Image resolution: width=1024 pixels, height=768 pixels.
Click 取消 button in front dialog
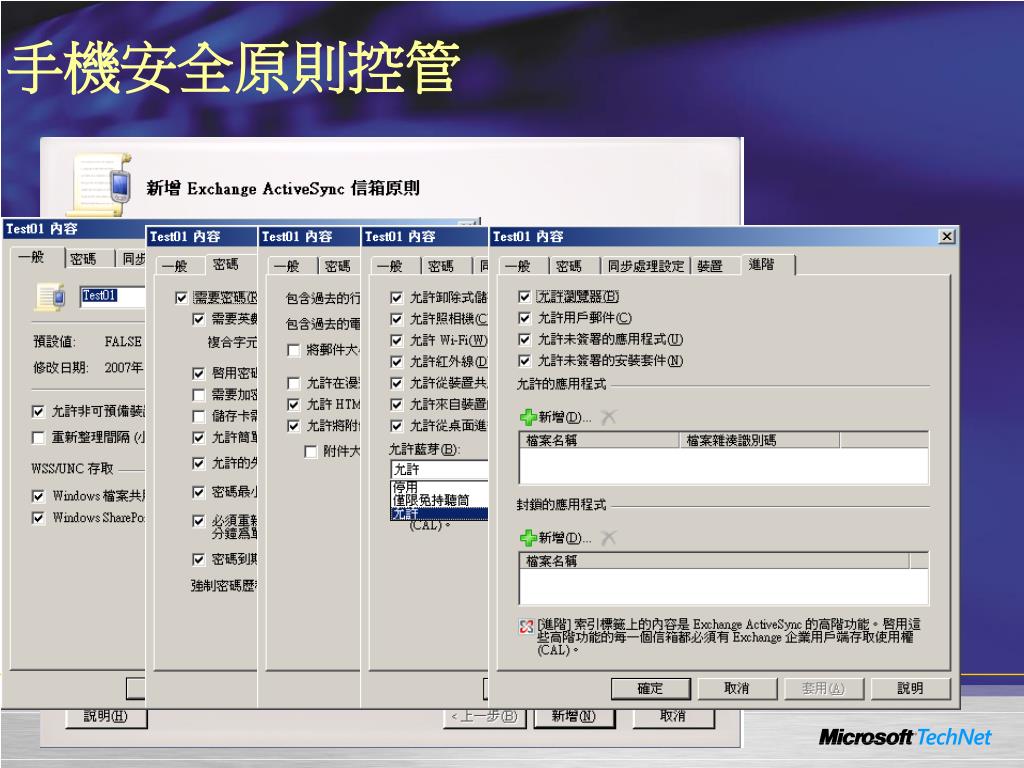(737, 688)
